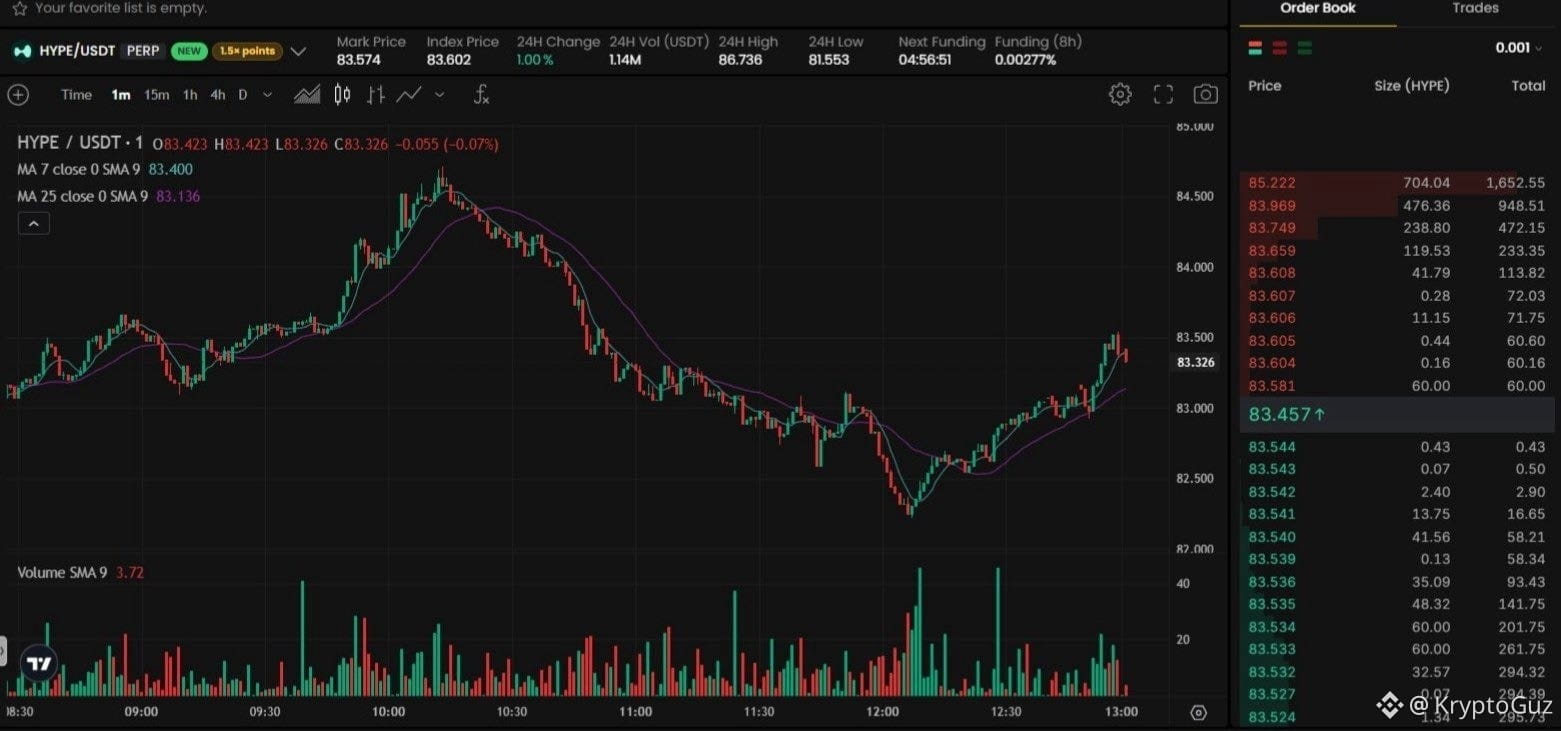Take a chart snapshot with camera icon
The width and height of the screenshot is (1561, 731).
[x=1206, y=95]
